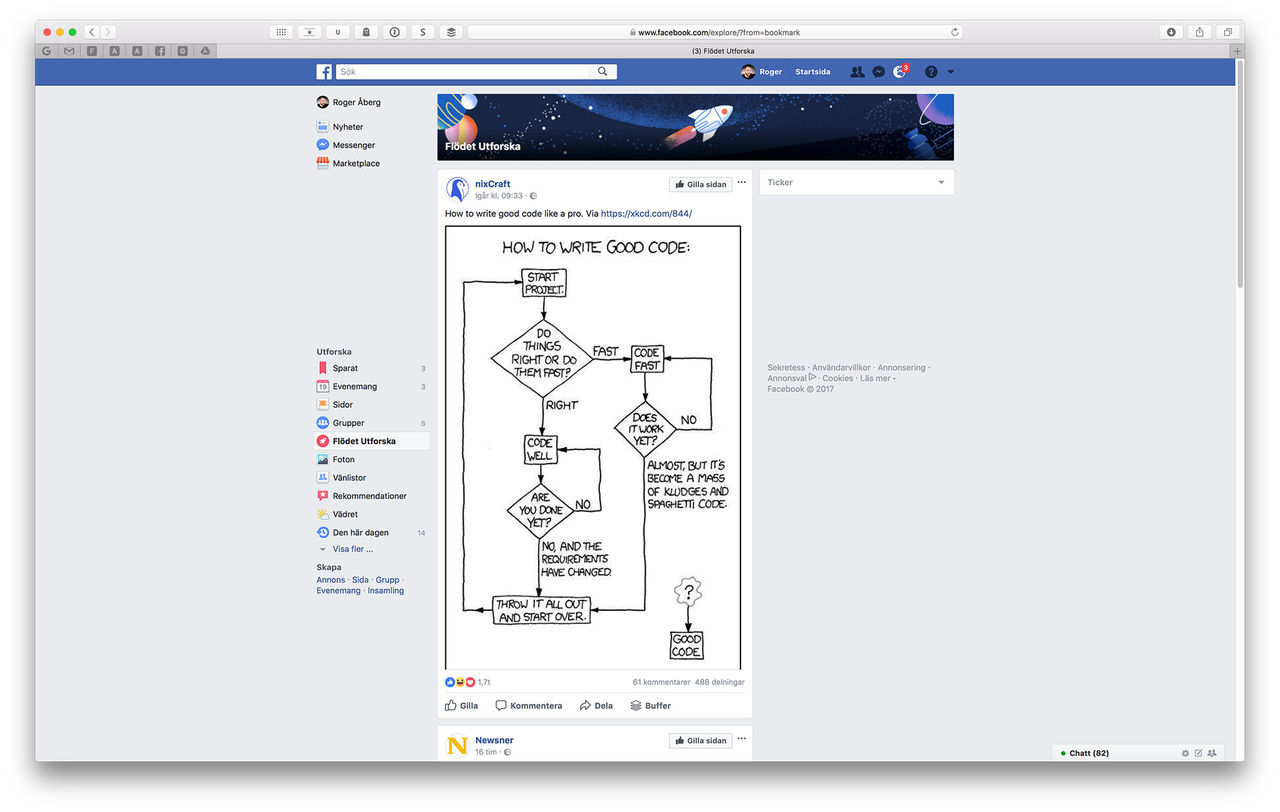
Task: Reload the page with the refresh icon
Action: pos(955,32)
